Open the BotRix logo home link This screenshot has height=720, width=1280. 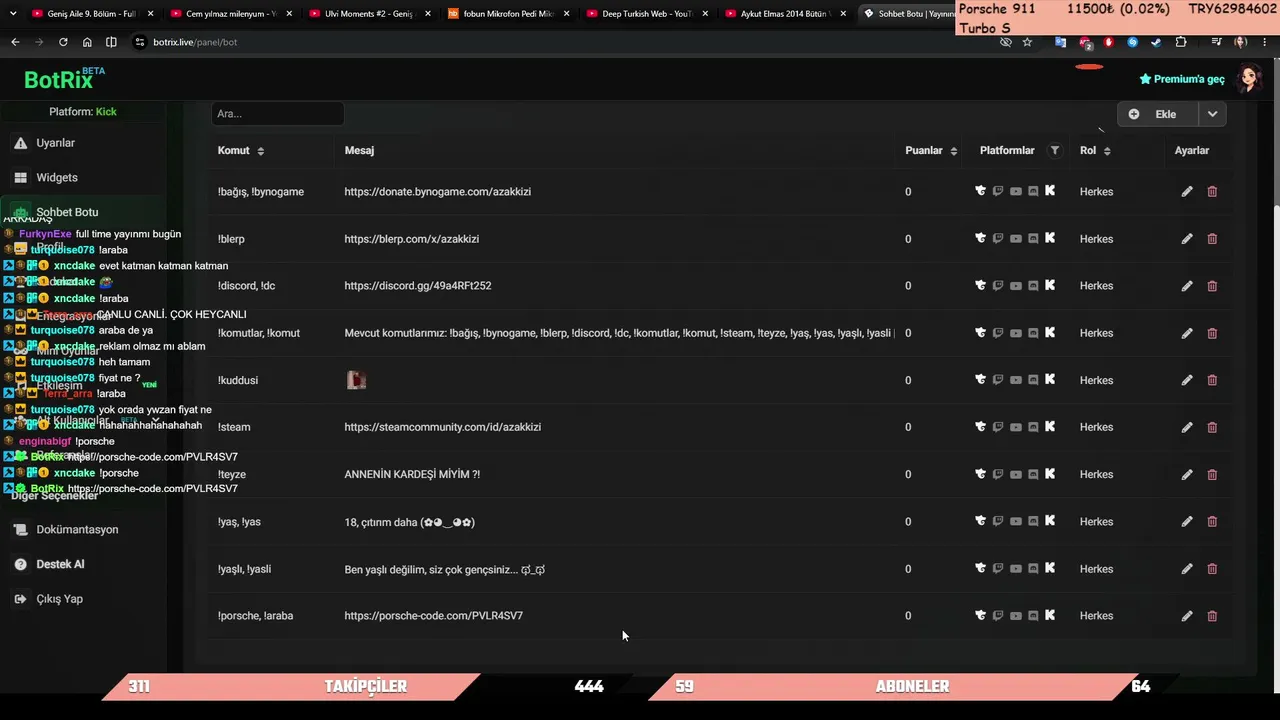tap(63, 79)
